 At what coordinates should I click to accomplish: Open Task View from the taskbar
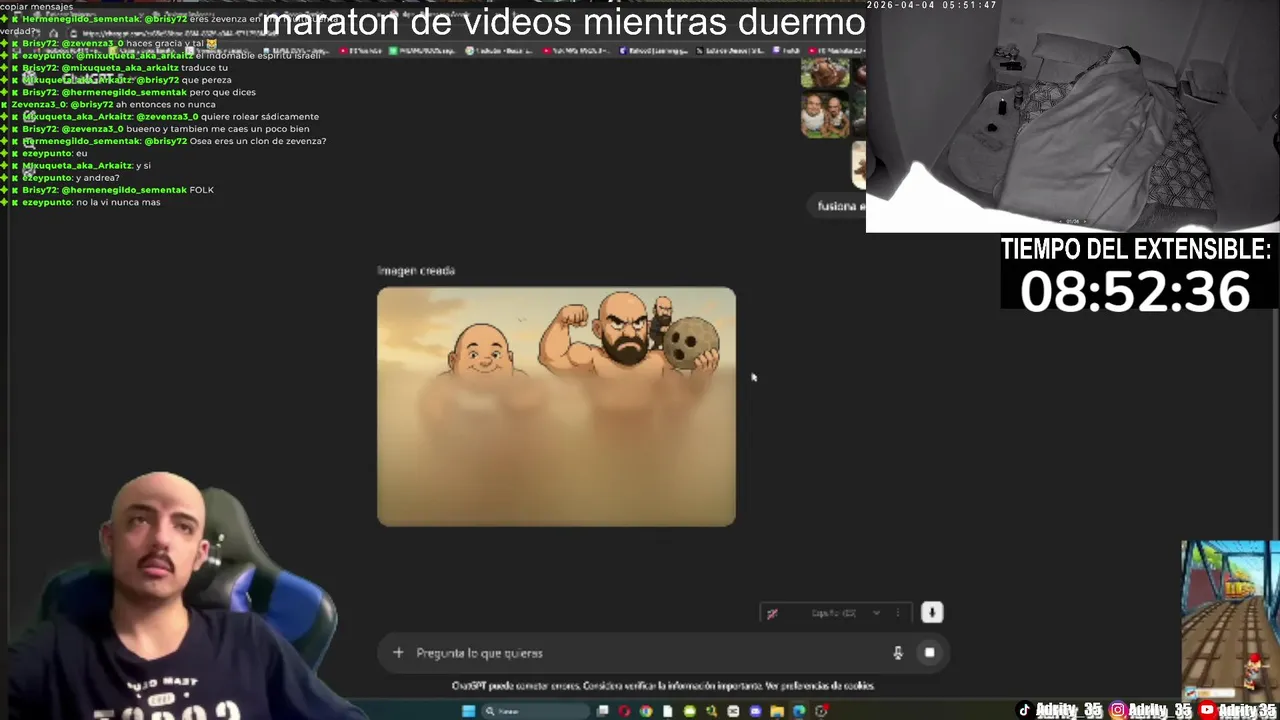pos(602,711)
